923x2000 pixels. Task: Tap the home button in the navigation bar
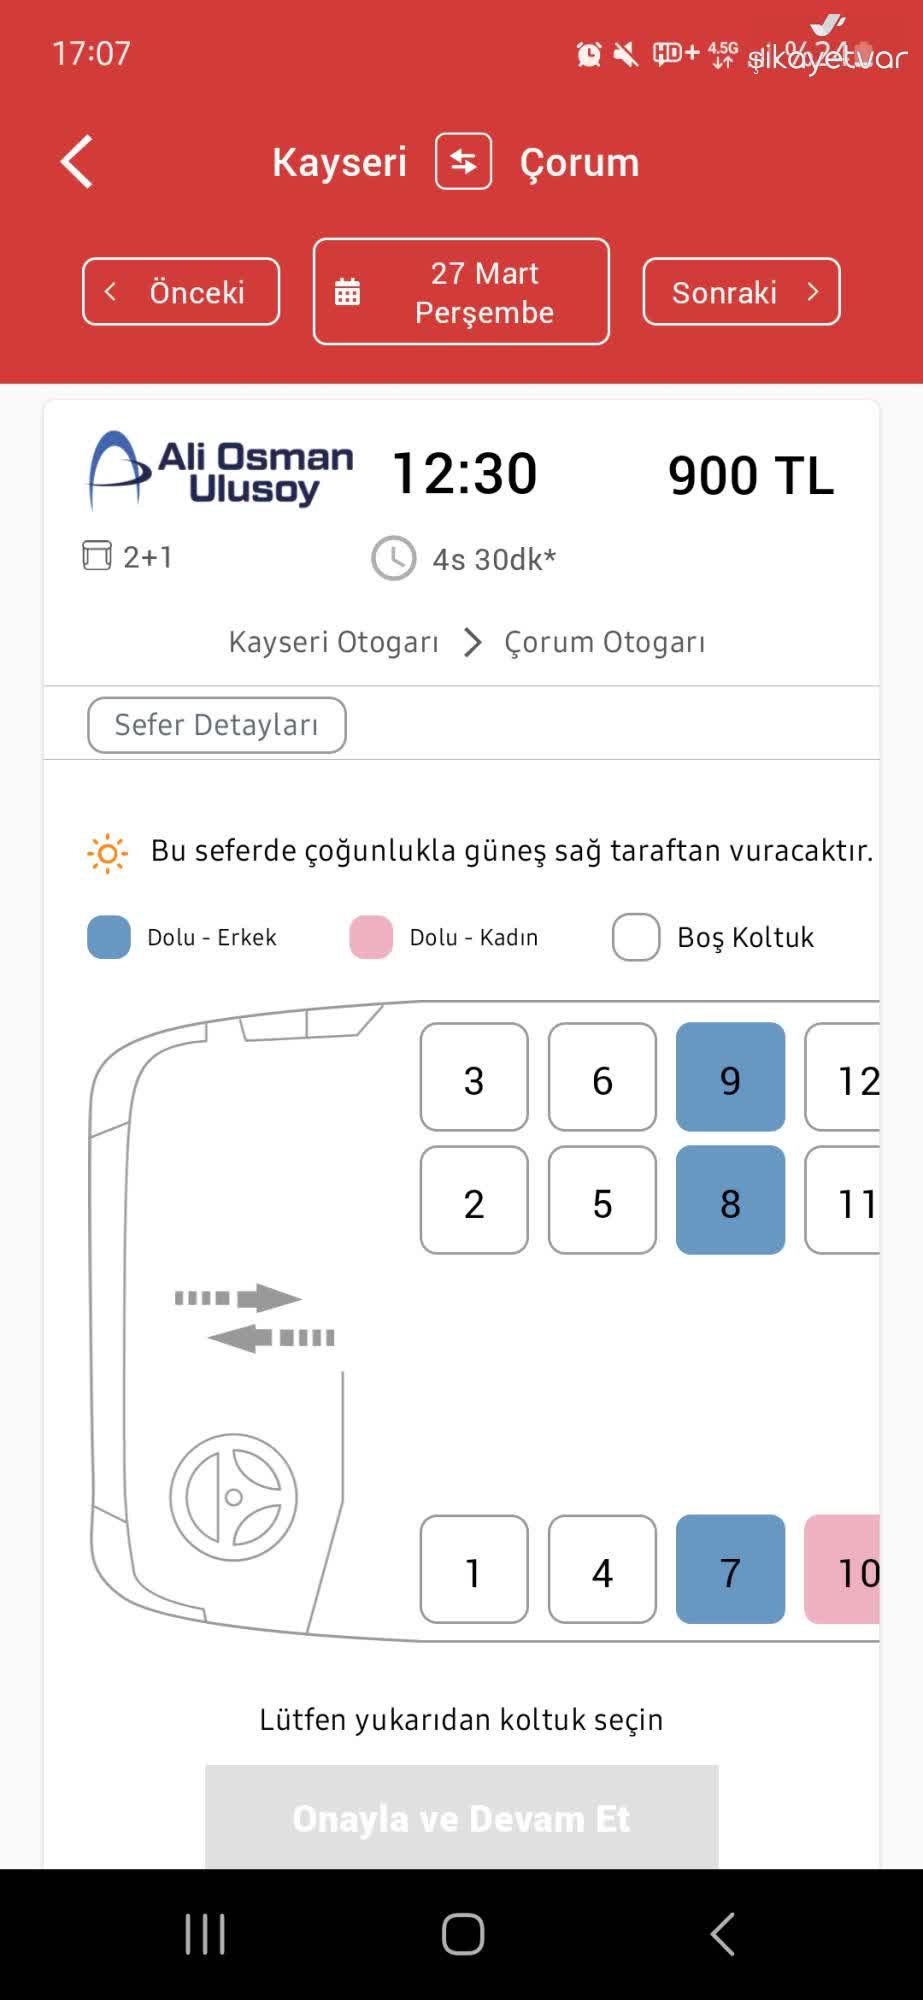point(461,1933)
